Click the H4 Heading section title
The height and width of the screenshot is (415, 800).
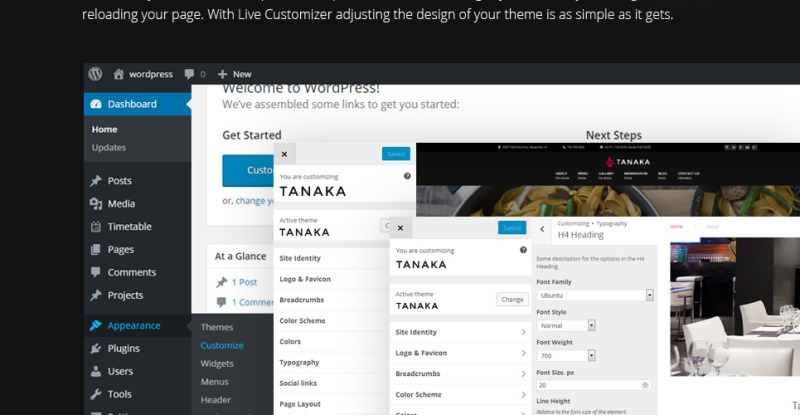[581, 235]
